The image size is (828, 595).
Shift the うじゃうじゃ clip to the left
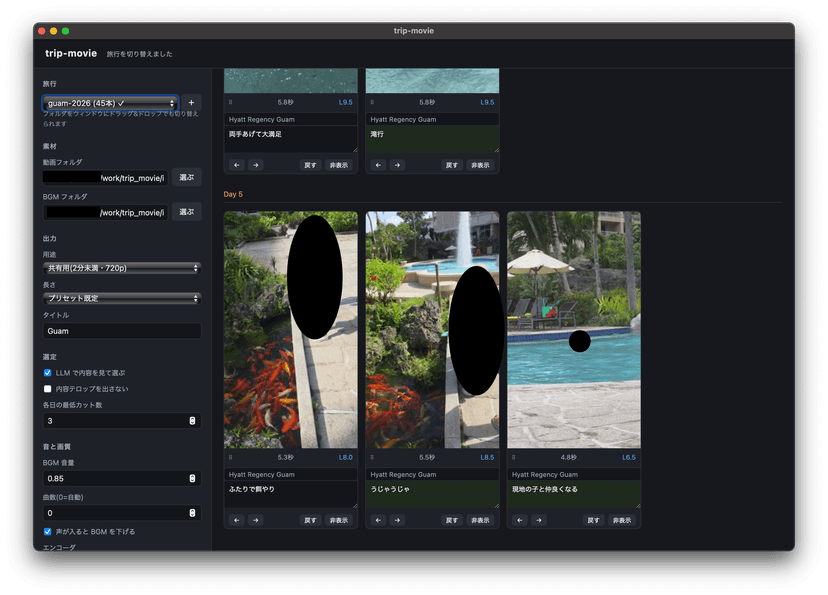[x=378, y=520]
